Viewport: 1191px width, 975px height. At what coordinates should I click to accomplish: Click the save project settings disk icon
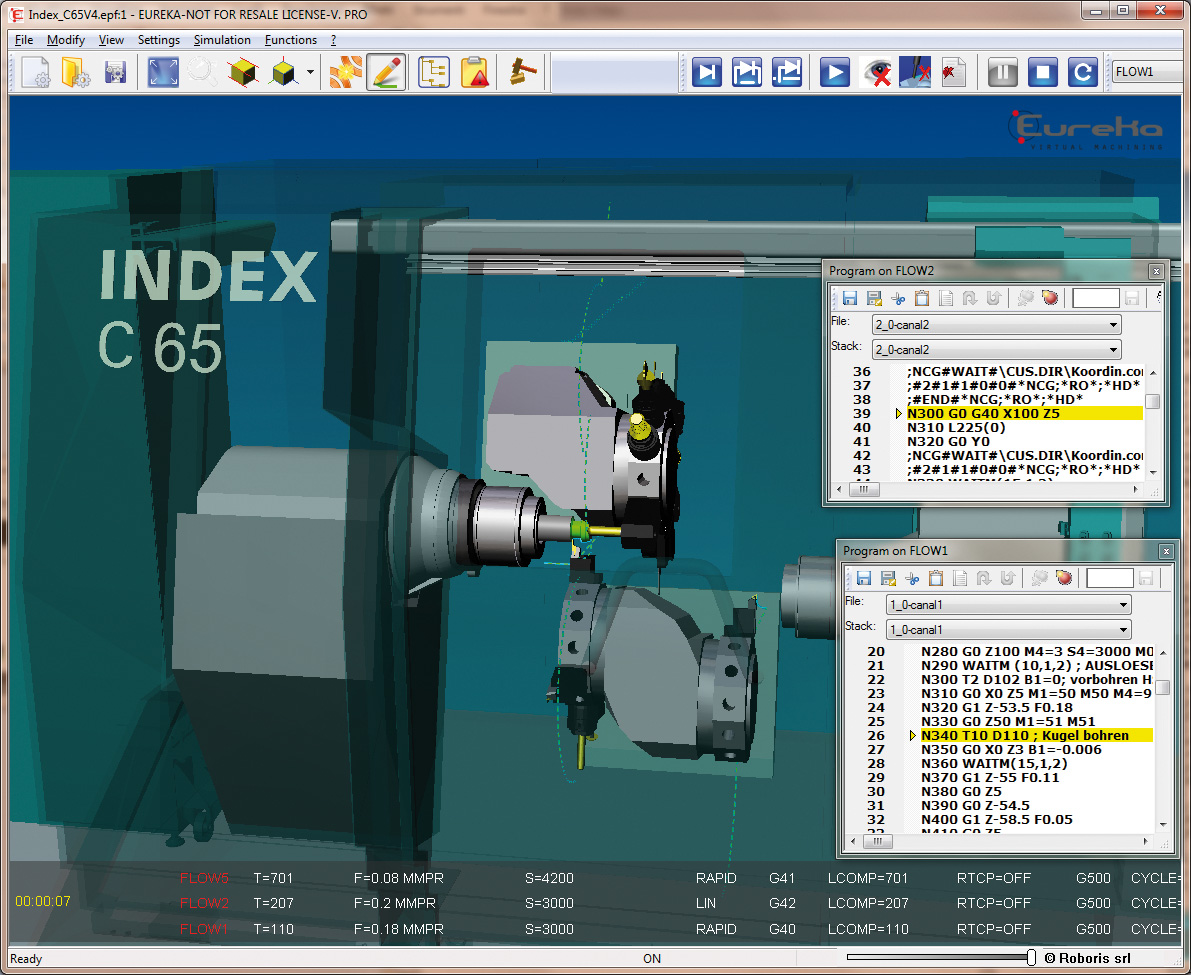115,73
